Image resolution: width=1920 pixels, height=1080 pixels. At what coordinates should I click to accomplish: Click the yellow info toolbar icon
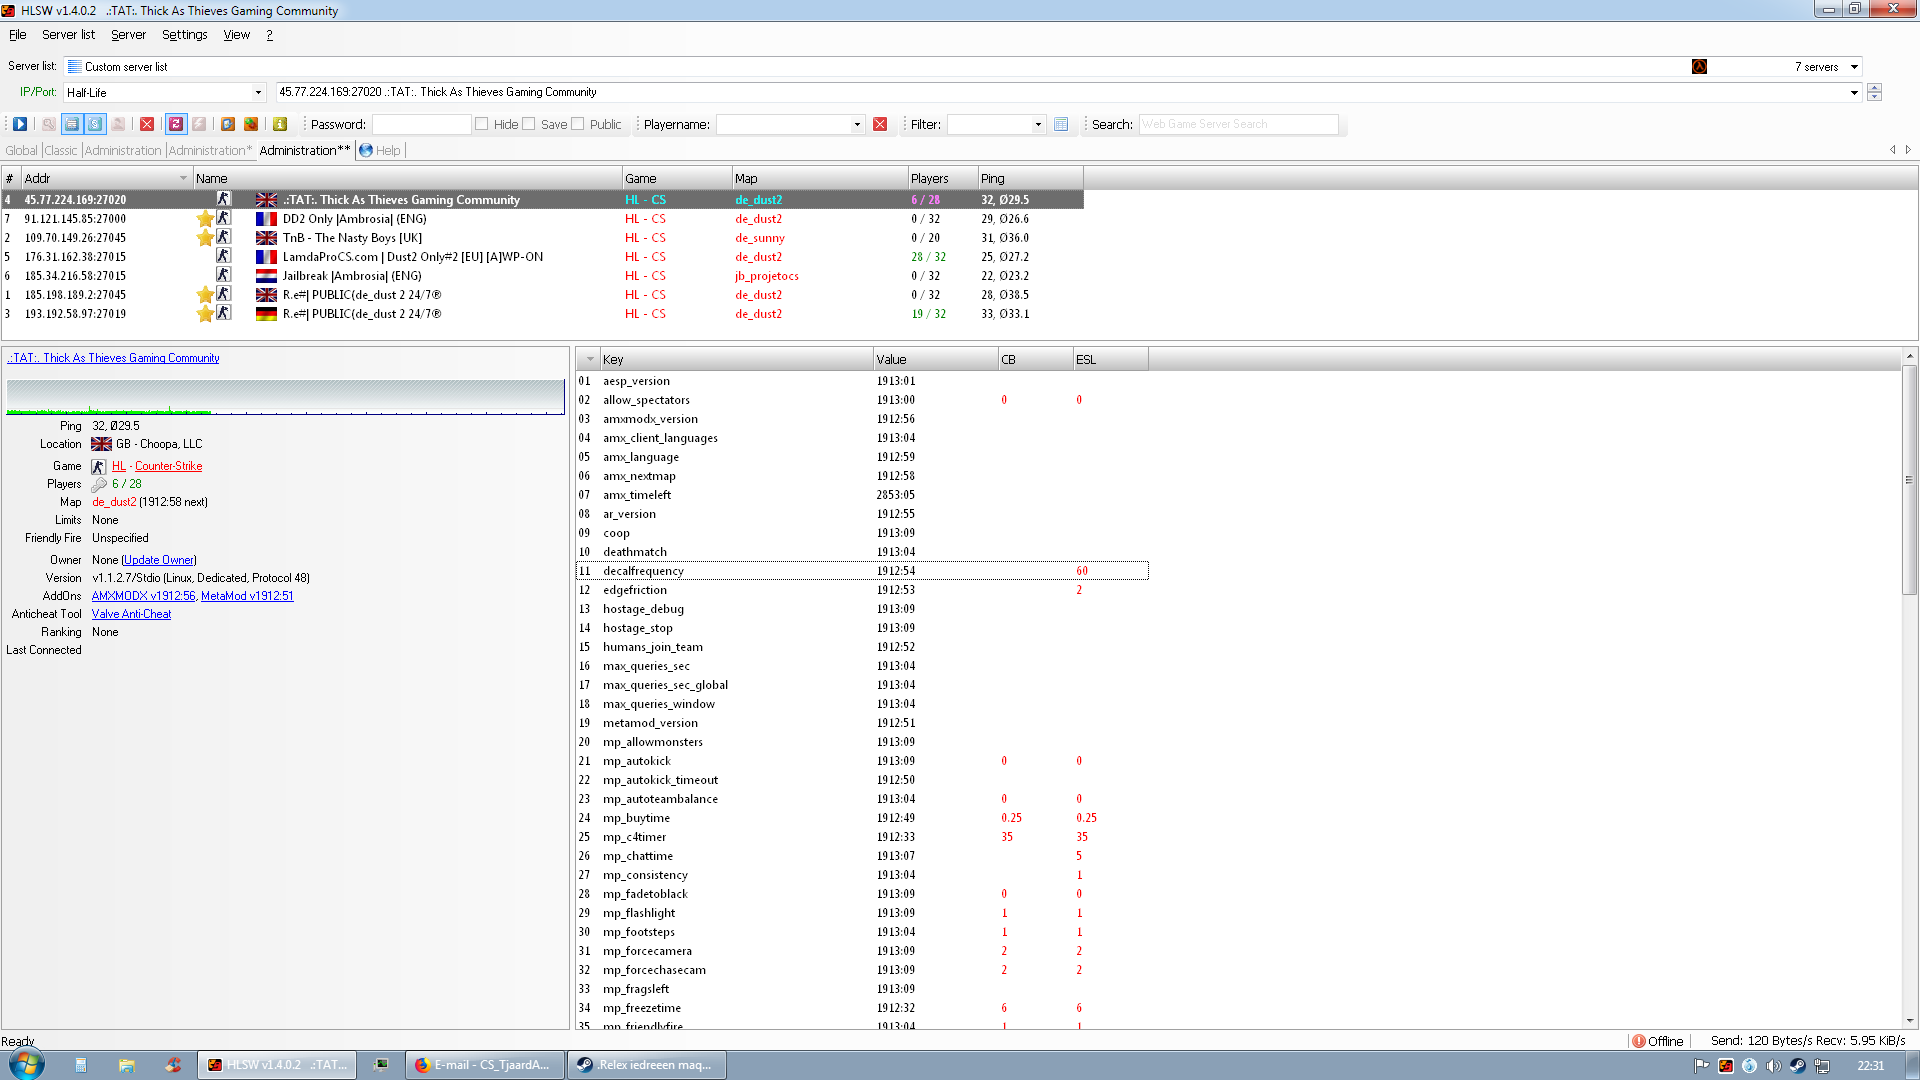pos(280,124)
